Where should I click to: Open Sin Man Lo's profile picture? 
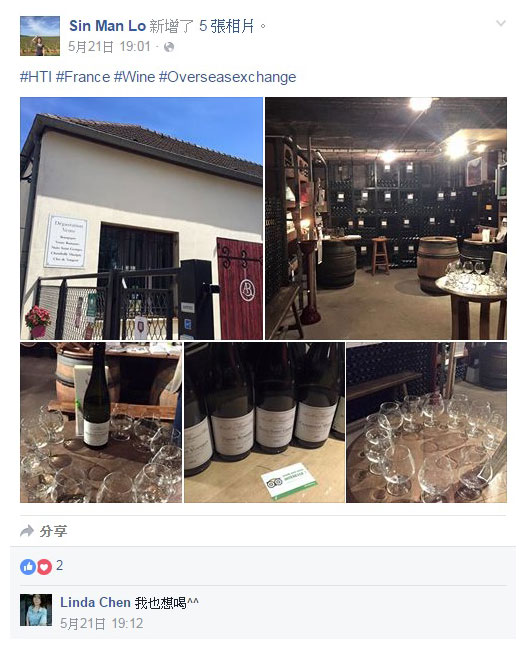(x=40, y=36)
